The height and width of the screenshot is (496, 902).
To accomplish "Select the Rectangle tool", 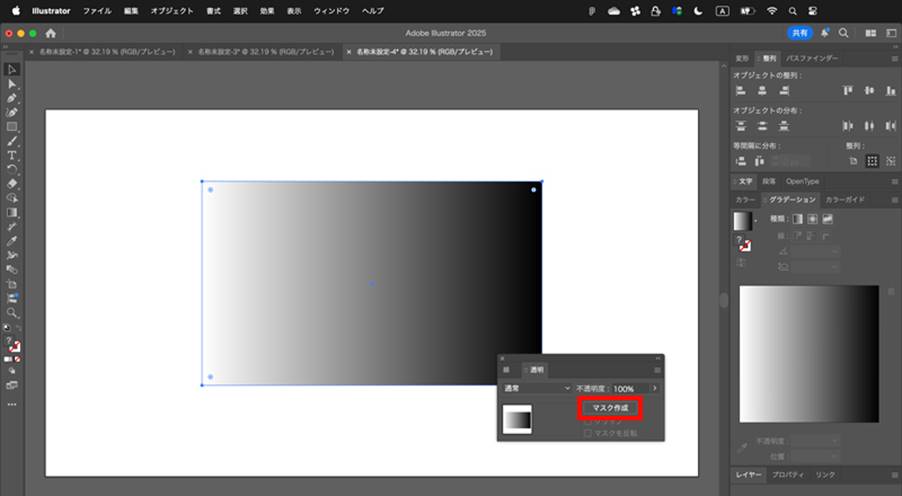I will [x=12, y=127].
